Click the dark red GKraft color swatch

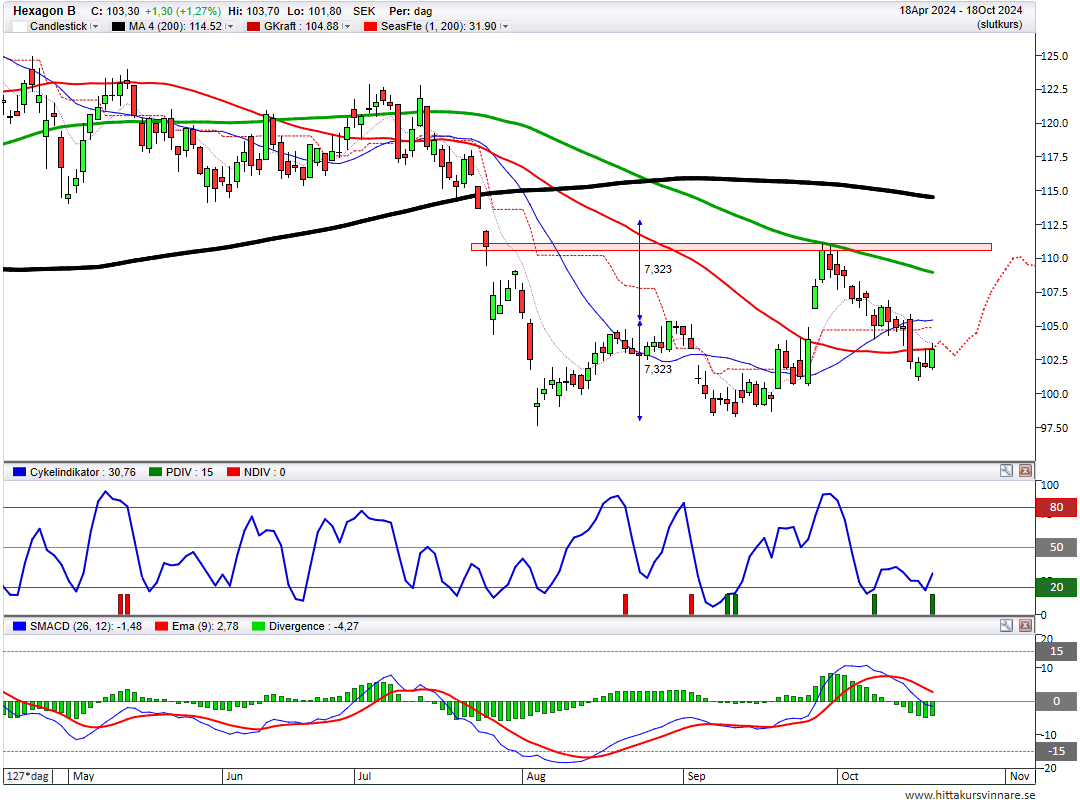[x=253, y=26]
